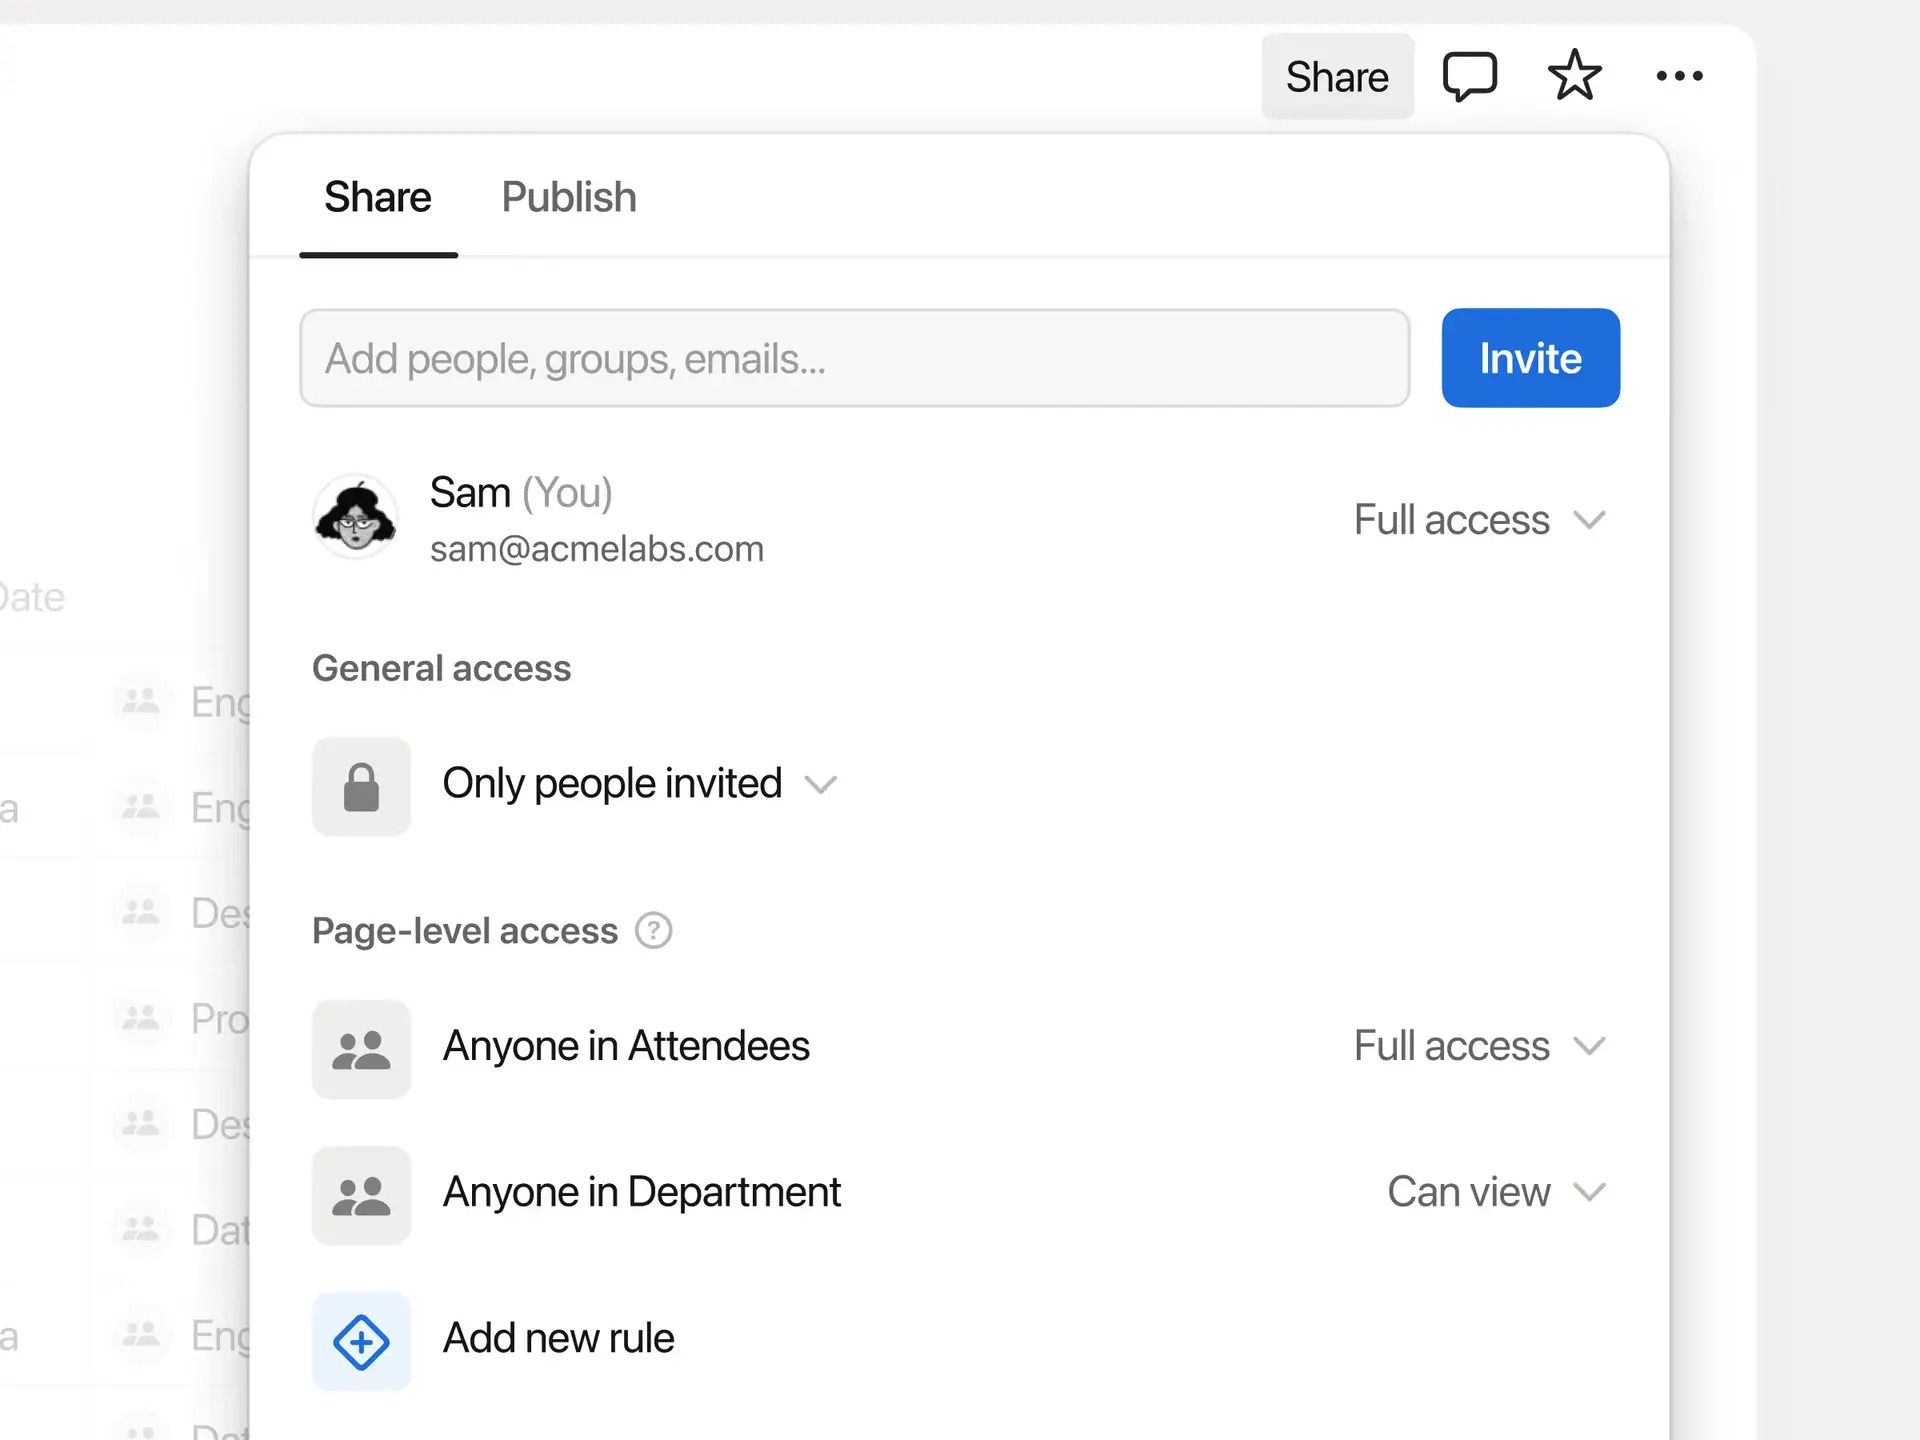Click Sam's avatar picture
Screen dimensions: 1920x1440
click(x=356, y=517)
